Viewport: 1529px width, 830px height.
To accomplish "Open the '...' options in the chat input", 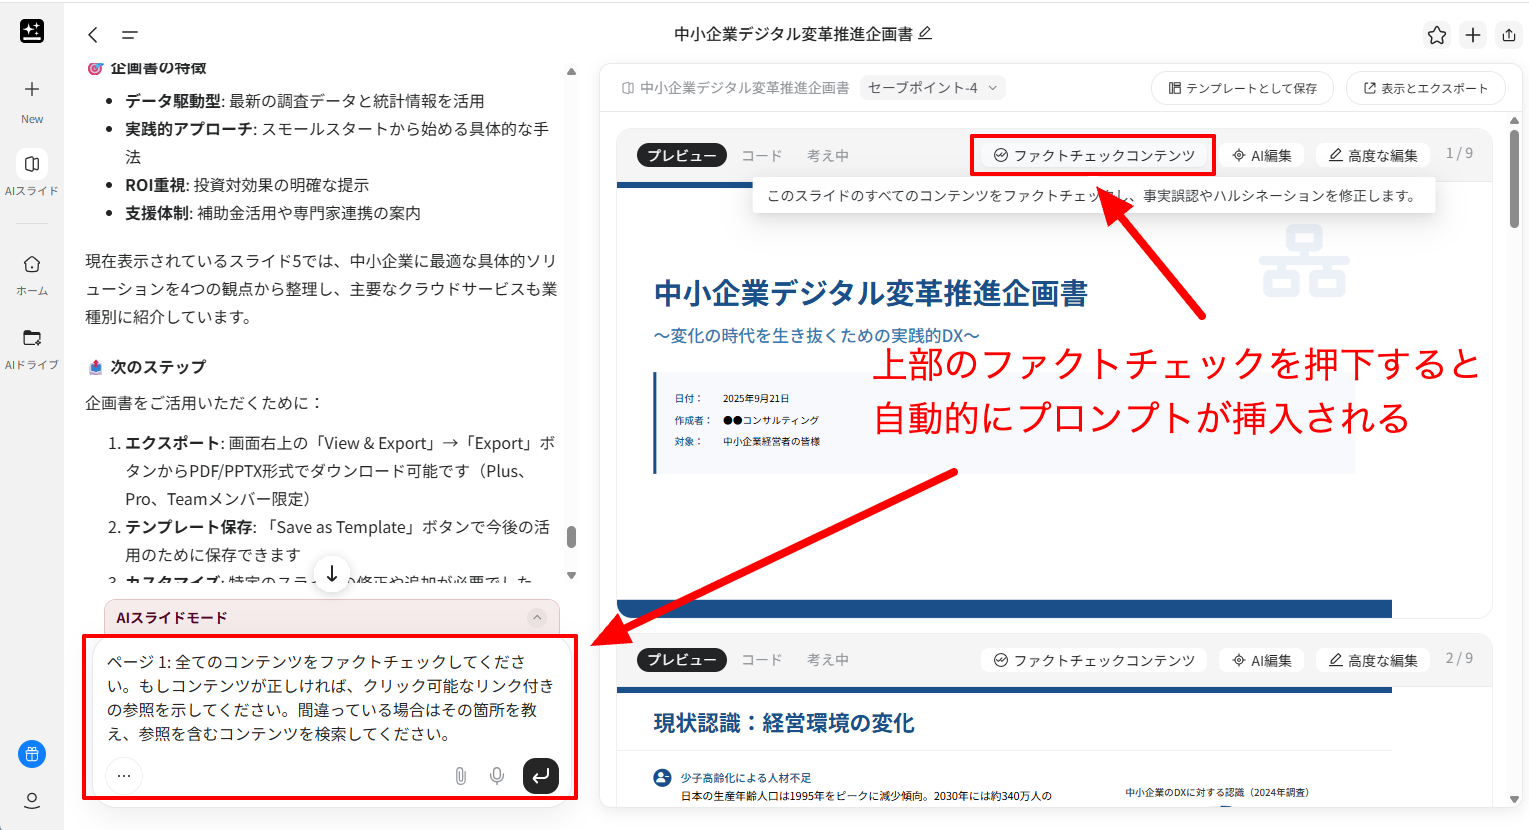I will click(123, 775).
